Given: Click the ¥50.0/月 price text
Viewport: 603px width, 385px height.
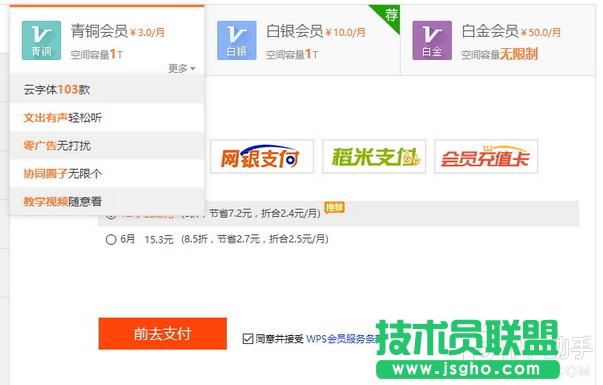Looking at the screenshot, I should pos(541,32).
